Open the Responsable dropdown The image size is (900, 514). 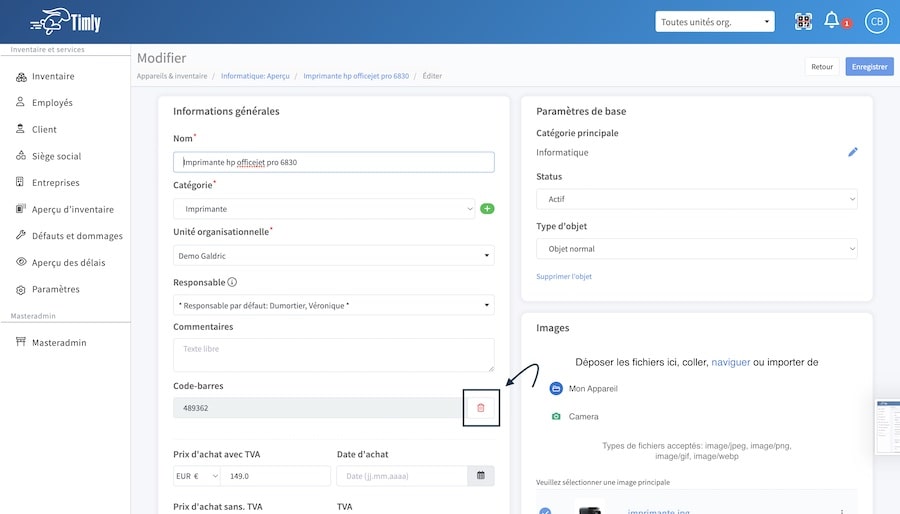coord(333,305)
